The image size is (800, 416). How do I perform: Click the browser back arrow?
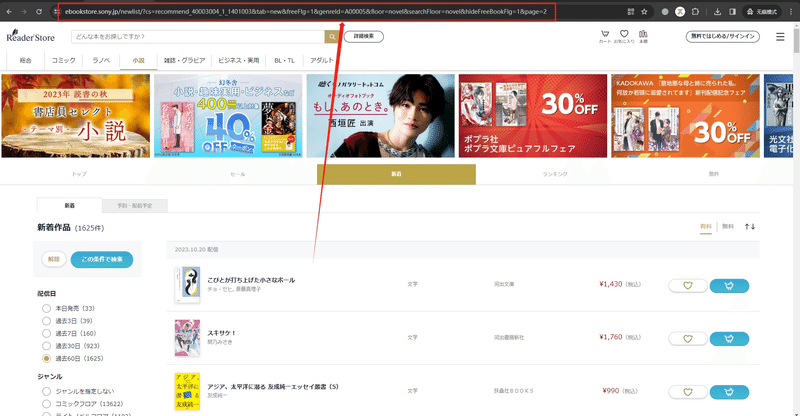pyautogui.click(x=9, y=11)
